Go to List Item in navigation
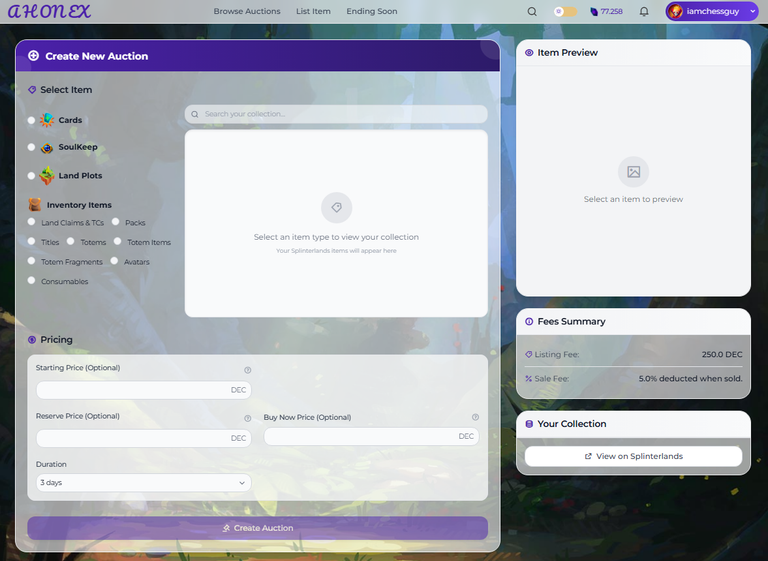This screenshot has width=768, height=561. pos(313,11)
